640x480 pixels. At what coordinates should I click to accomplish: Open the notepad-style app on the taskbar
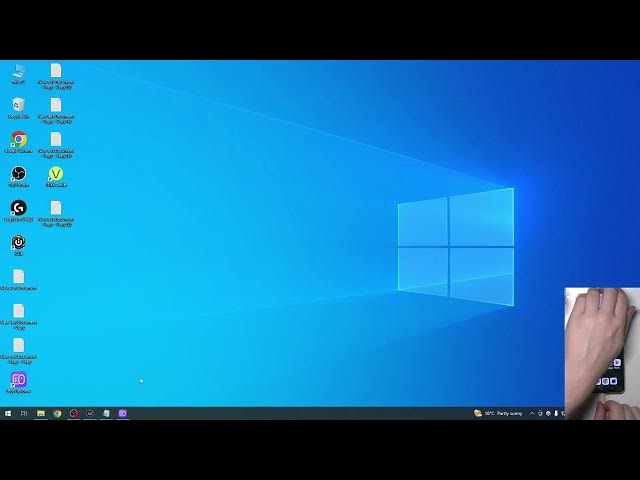[106, 413]
